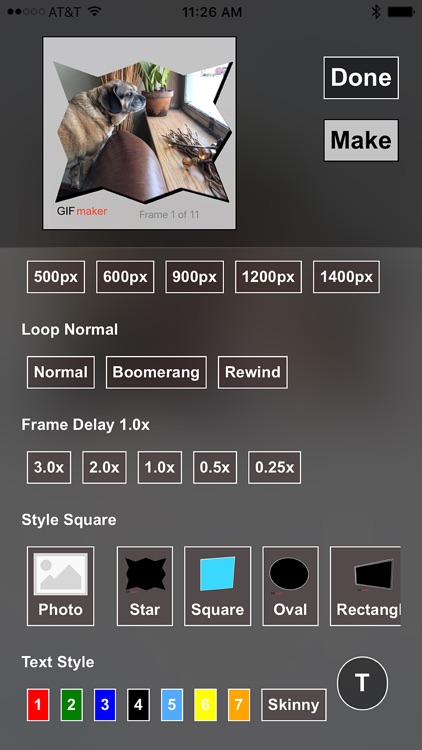422x750 pixels.
Task: Check the Bluetooth status icon
Action: click(x=376, y=12)
